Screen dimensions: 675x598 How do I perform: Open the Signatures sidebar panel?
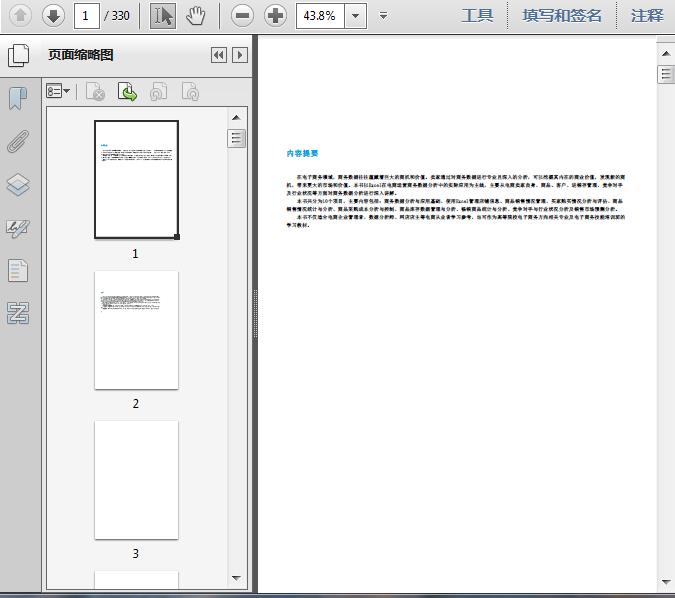click(18, 228)
